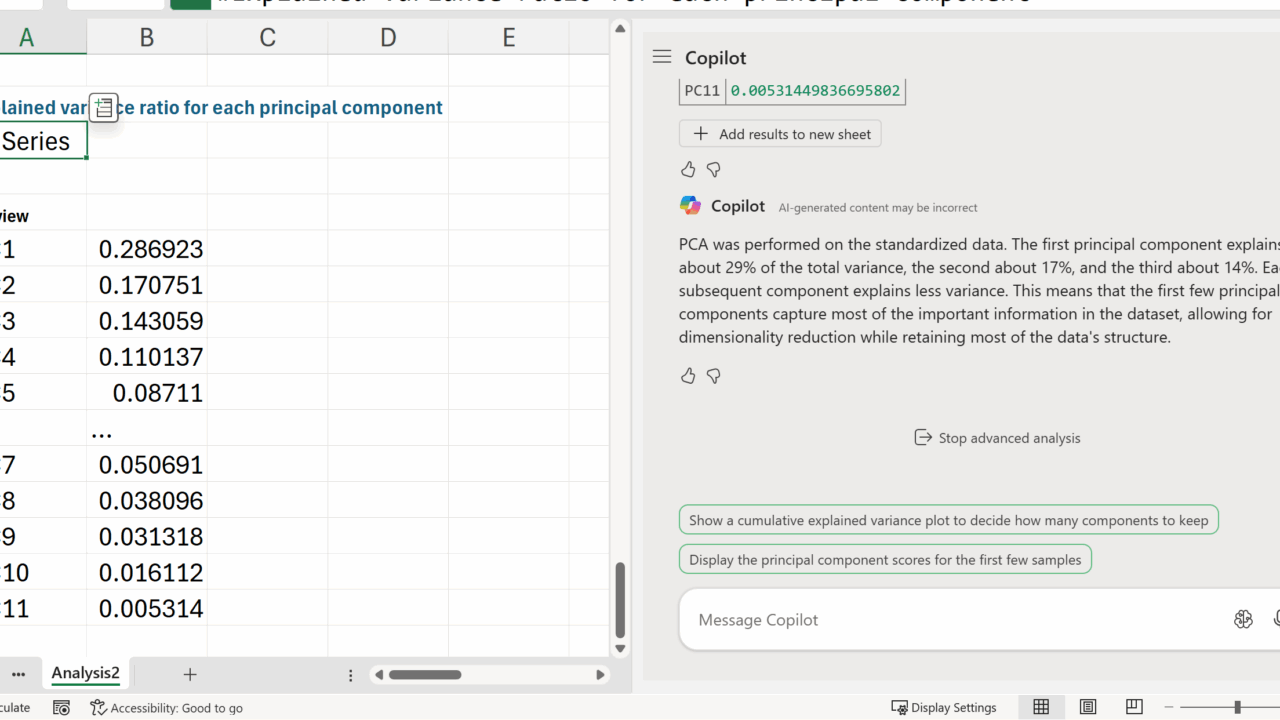Add results to new sheet
The height and width of the screenshot is (720, 1280).
click(780, 134)
